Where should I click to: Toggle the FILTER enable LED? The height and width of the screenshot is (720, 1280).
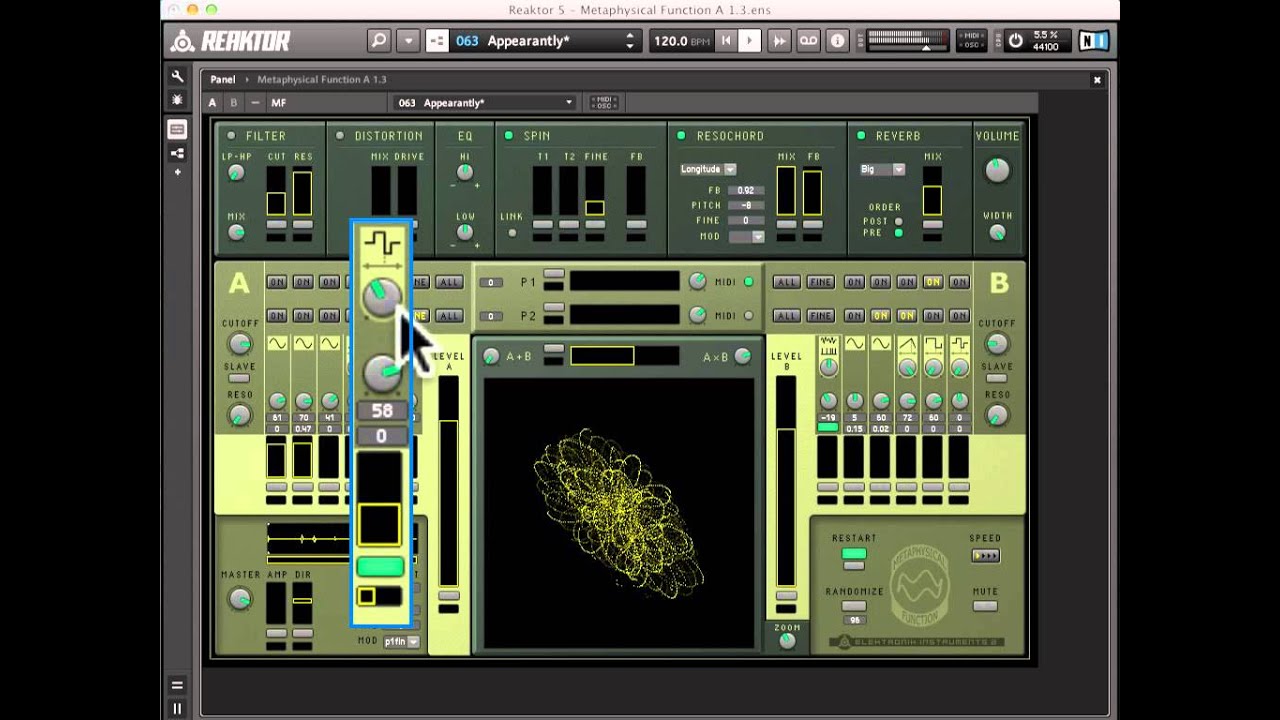pyautogui.click(x=231, y=136)
